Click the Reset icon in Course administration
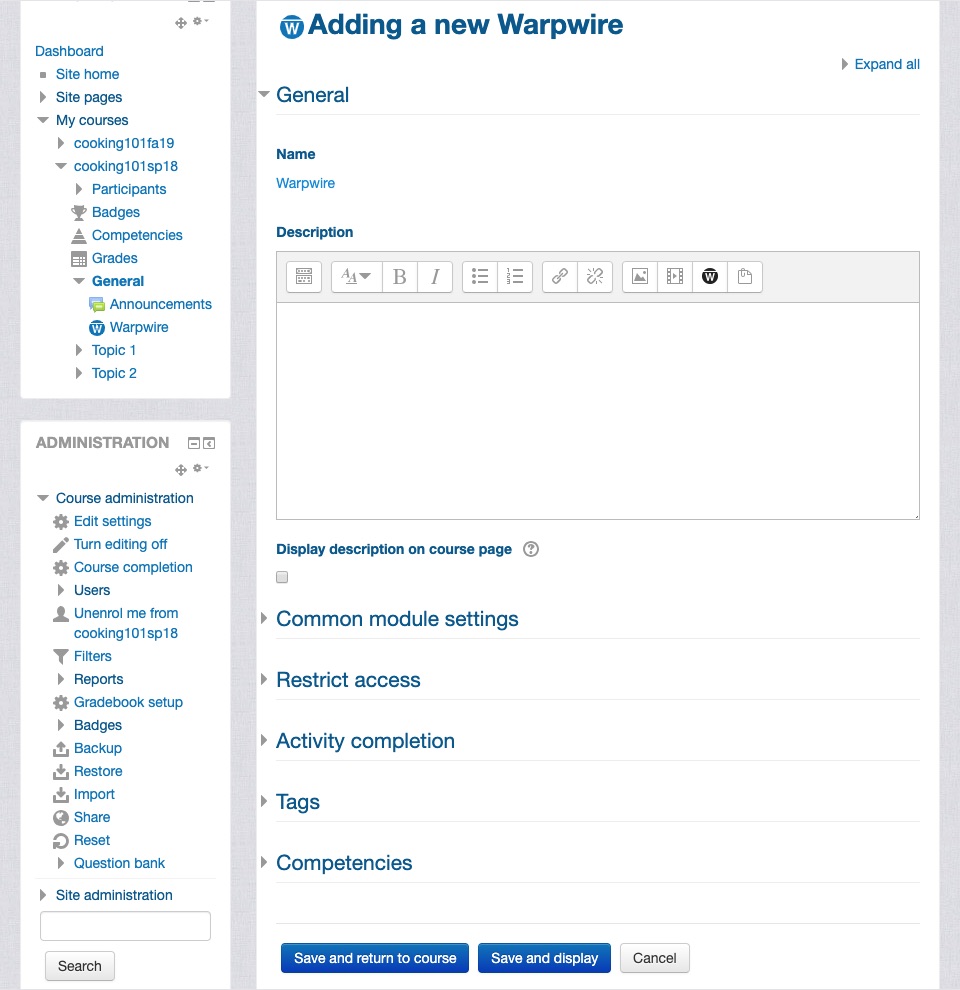The width and height of the screenshot is (960, 990). click(61, 841)
